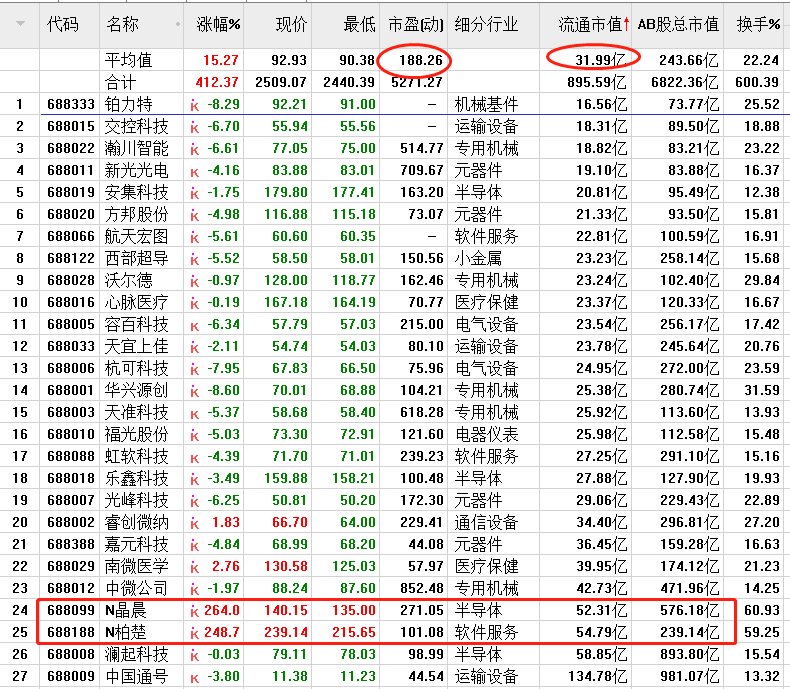Click the K icon in 嘉元科技 row
The height and width of the screenshot is (689, 790).
194,546
